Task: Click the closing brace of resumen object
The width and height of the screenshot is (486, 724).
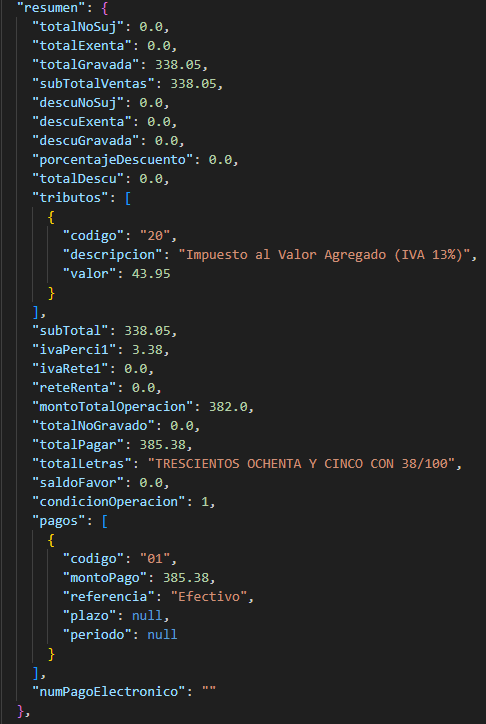Action: [20, 711]
